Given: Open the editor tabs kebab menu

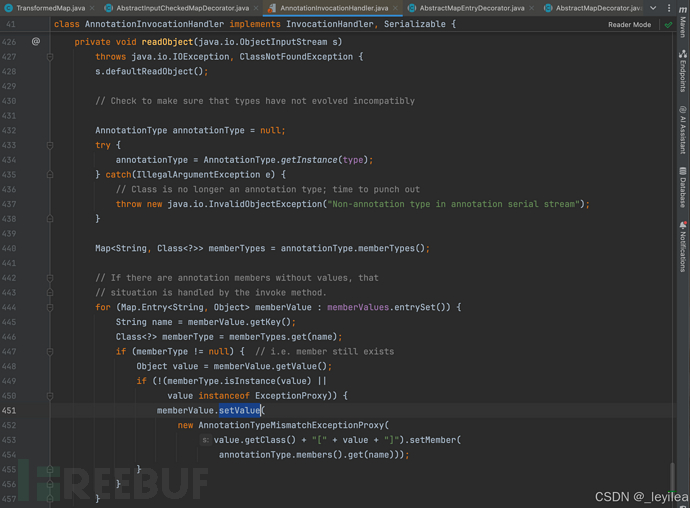Looking at the screenshot, I should point(669,8).
